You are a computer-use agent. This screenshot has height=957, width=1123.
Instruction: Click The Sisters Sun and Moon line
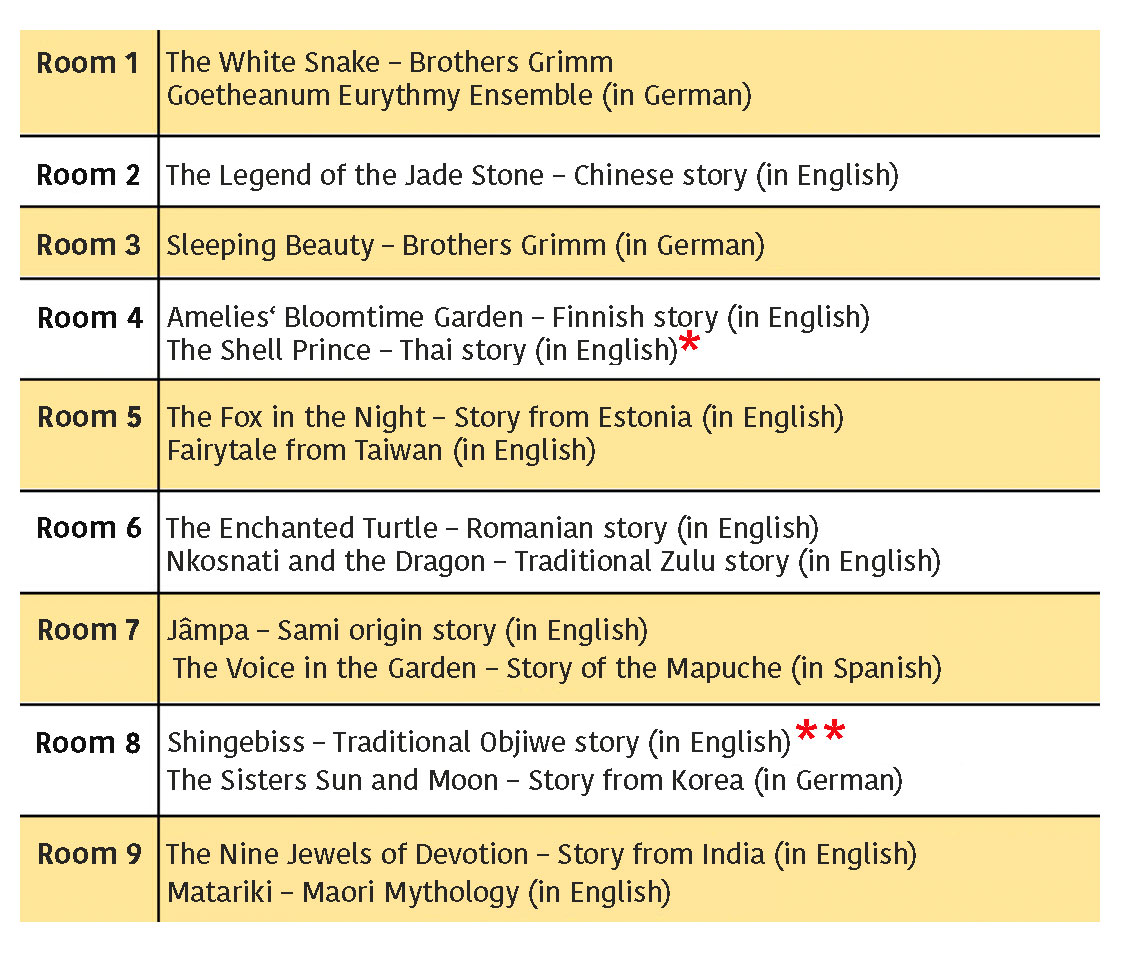534,779
